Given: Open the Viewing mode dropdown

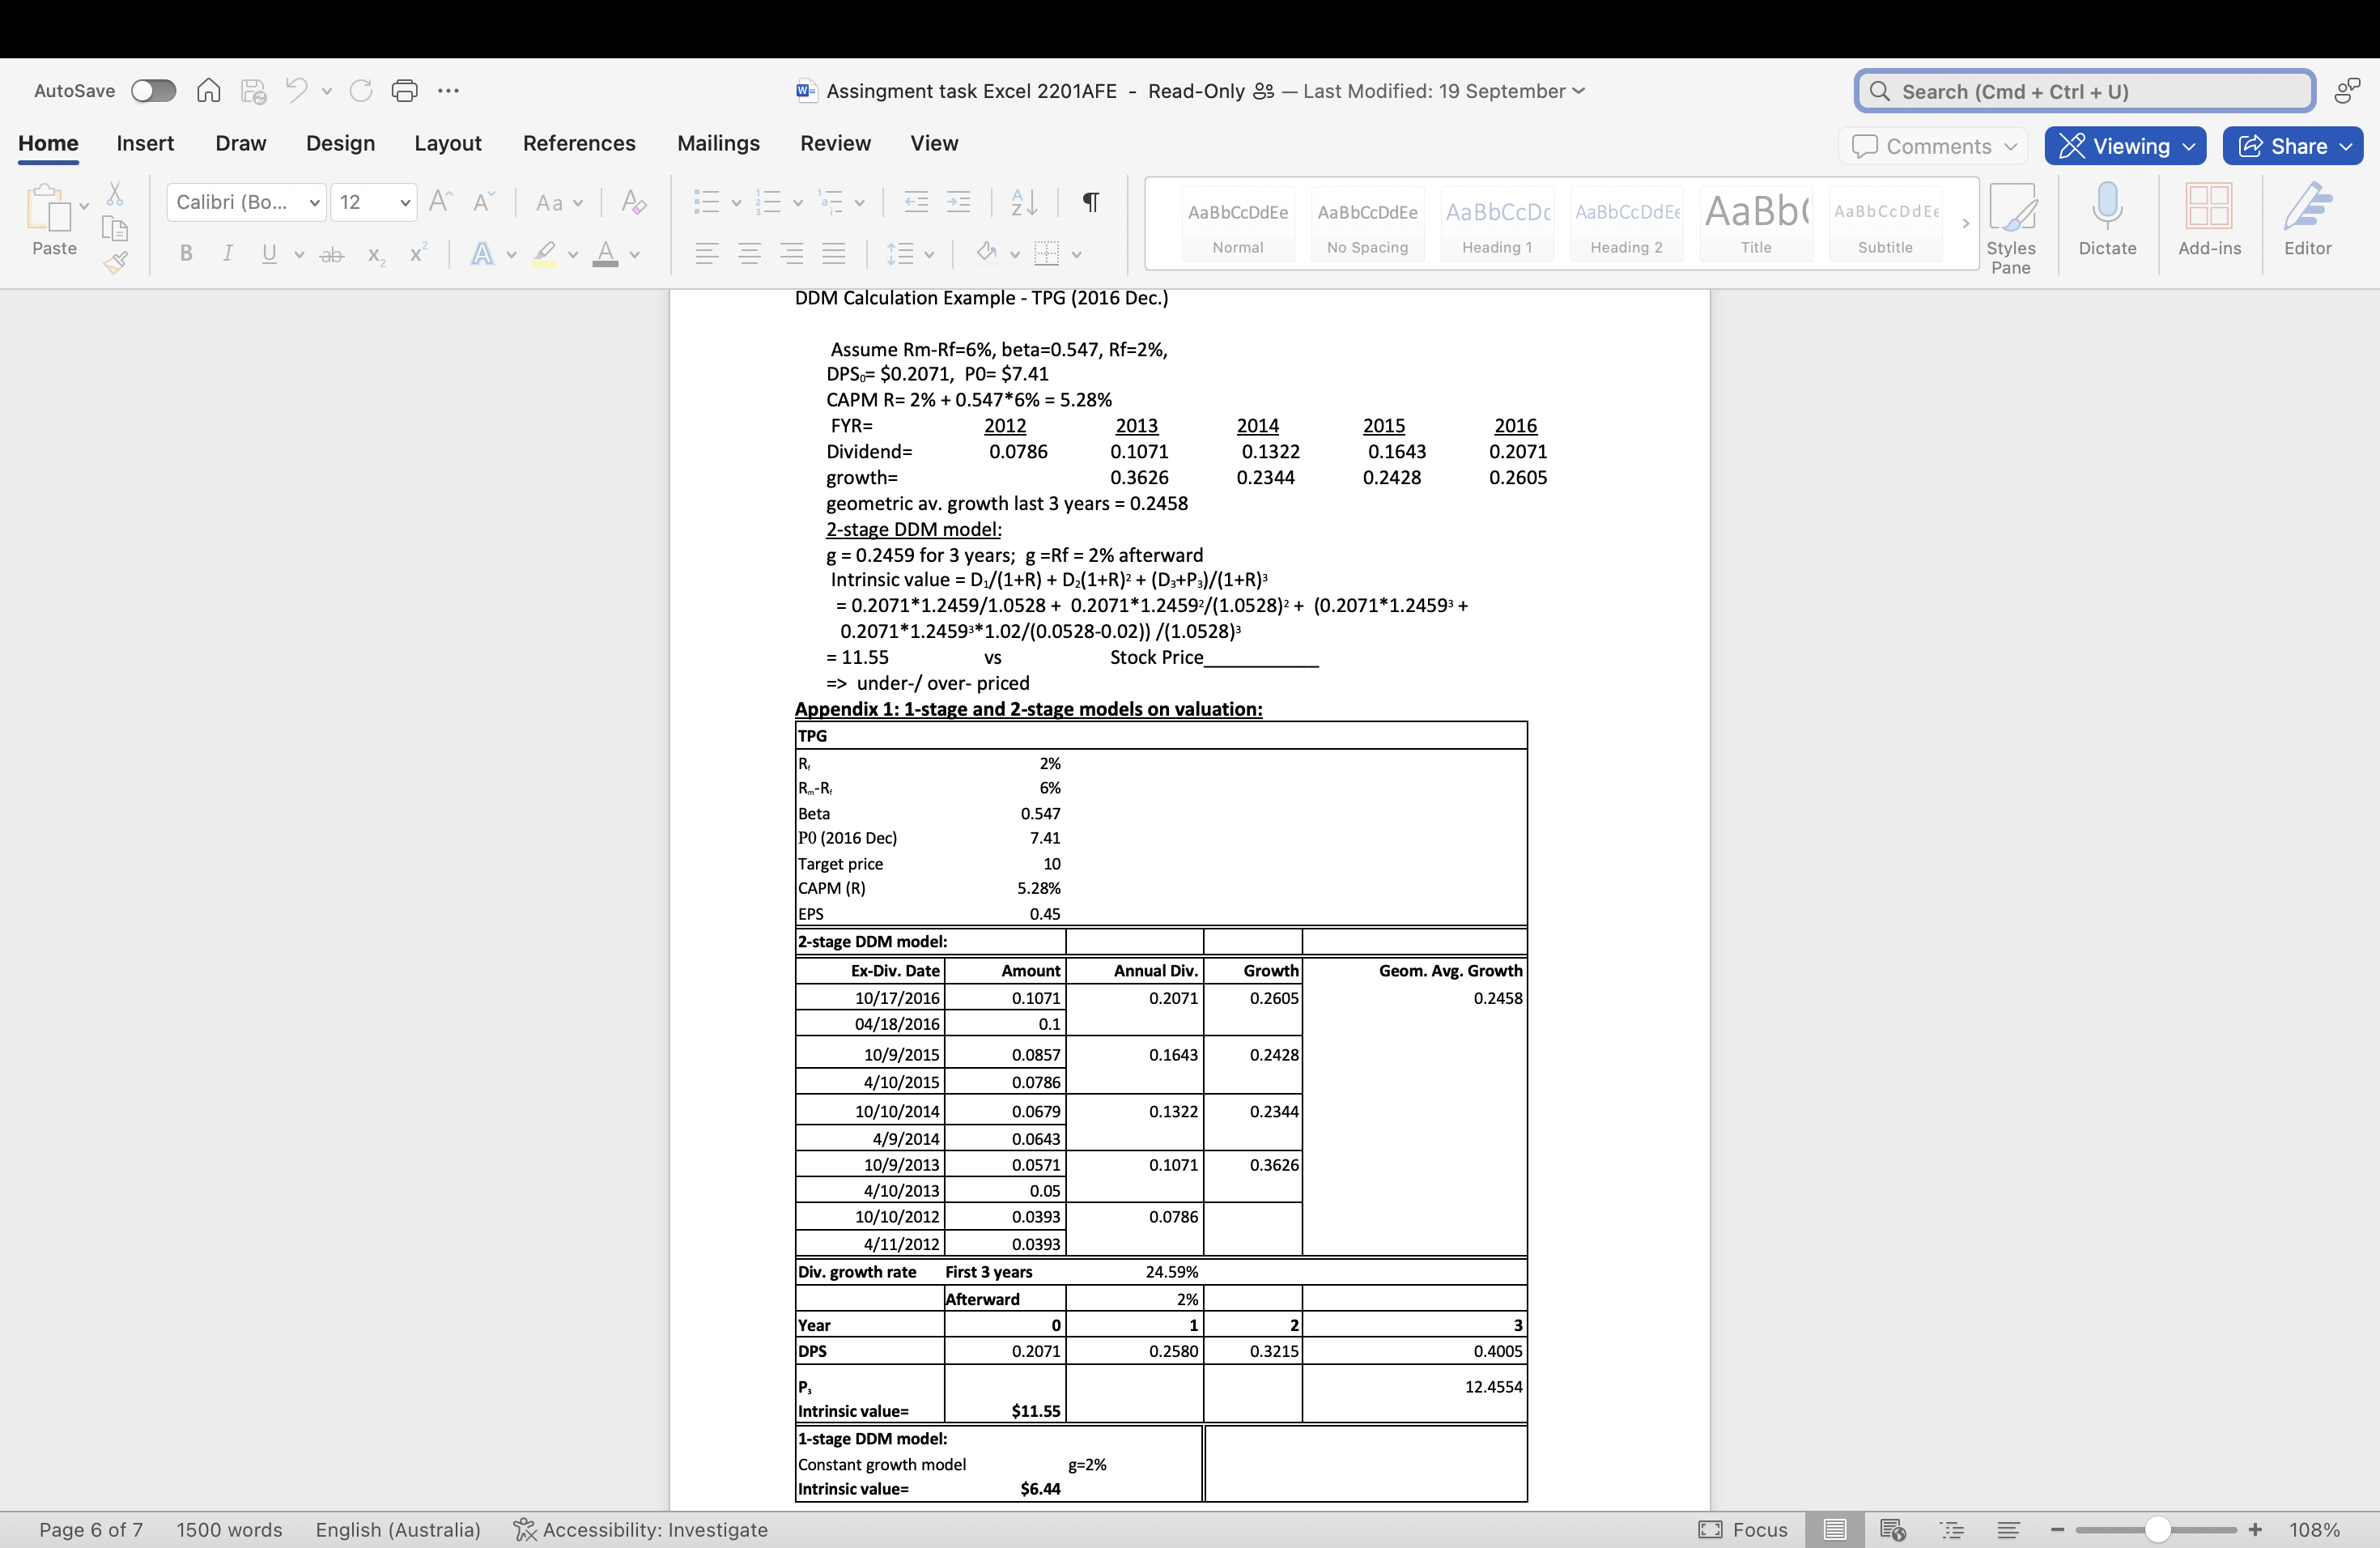Looking at the screenshot, I should point(2125,145).
